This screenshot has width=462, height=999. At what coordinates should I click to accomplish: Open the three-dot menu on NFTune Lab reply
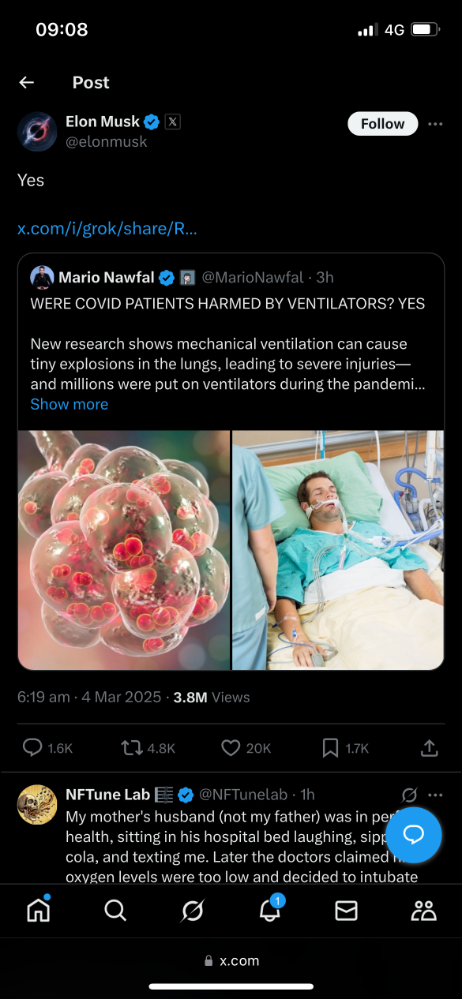click(x=435, y=794)
